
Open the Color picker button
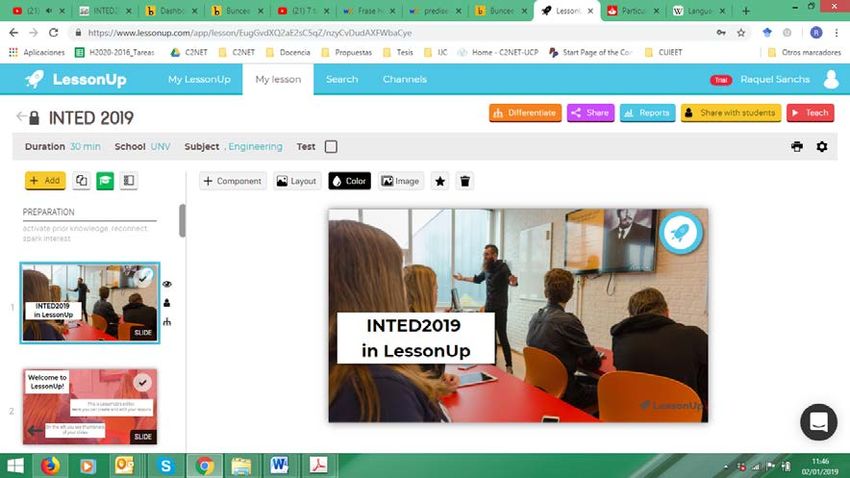[349, 181]
